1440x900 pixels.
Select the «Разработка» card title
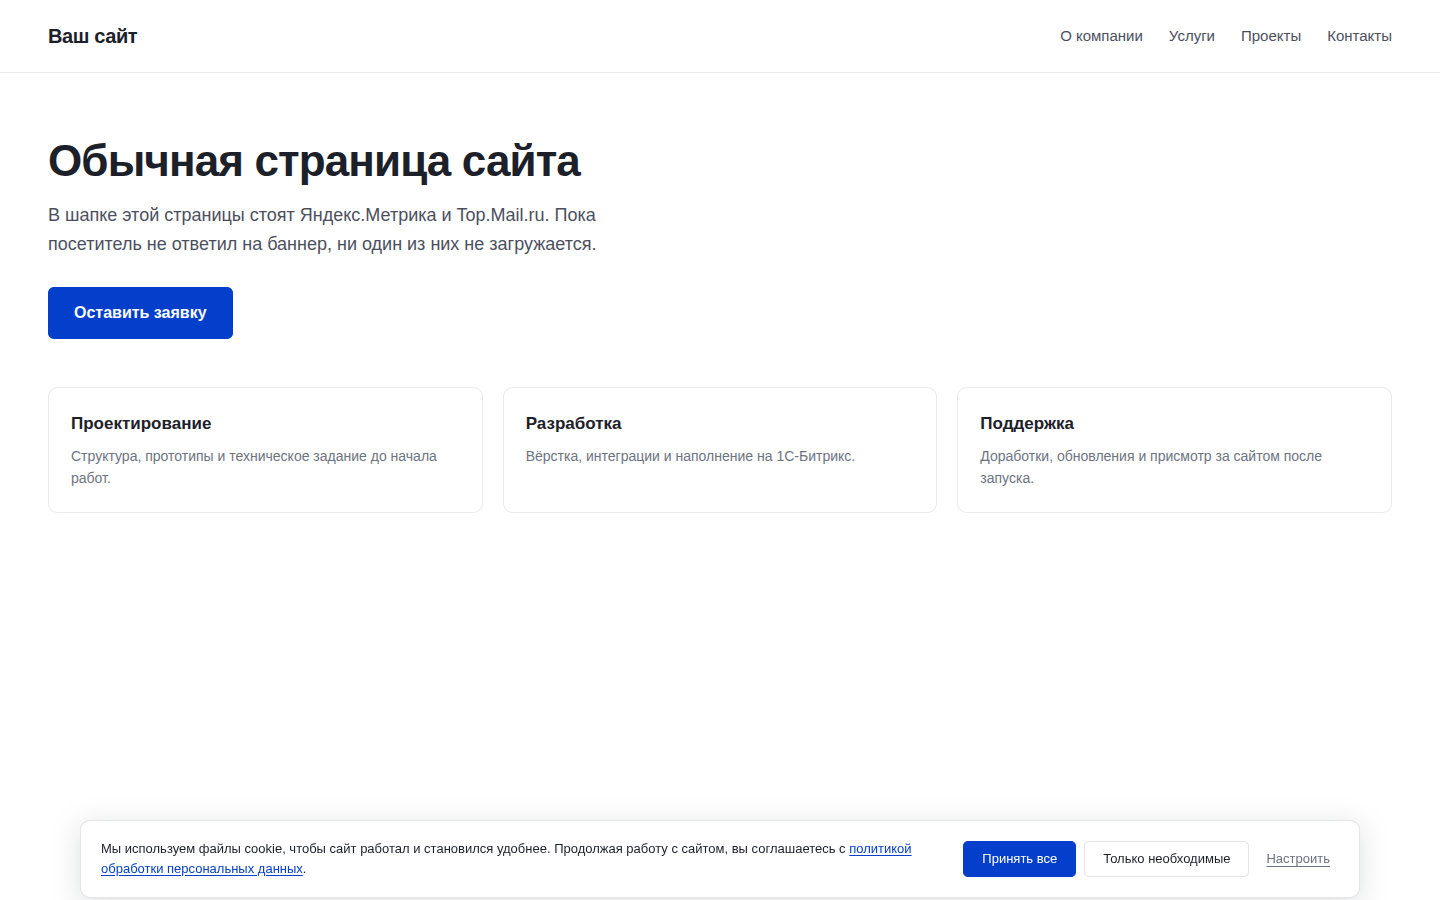[x=573, y=423]
